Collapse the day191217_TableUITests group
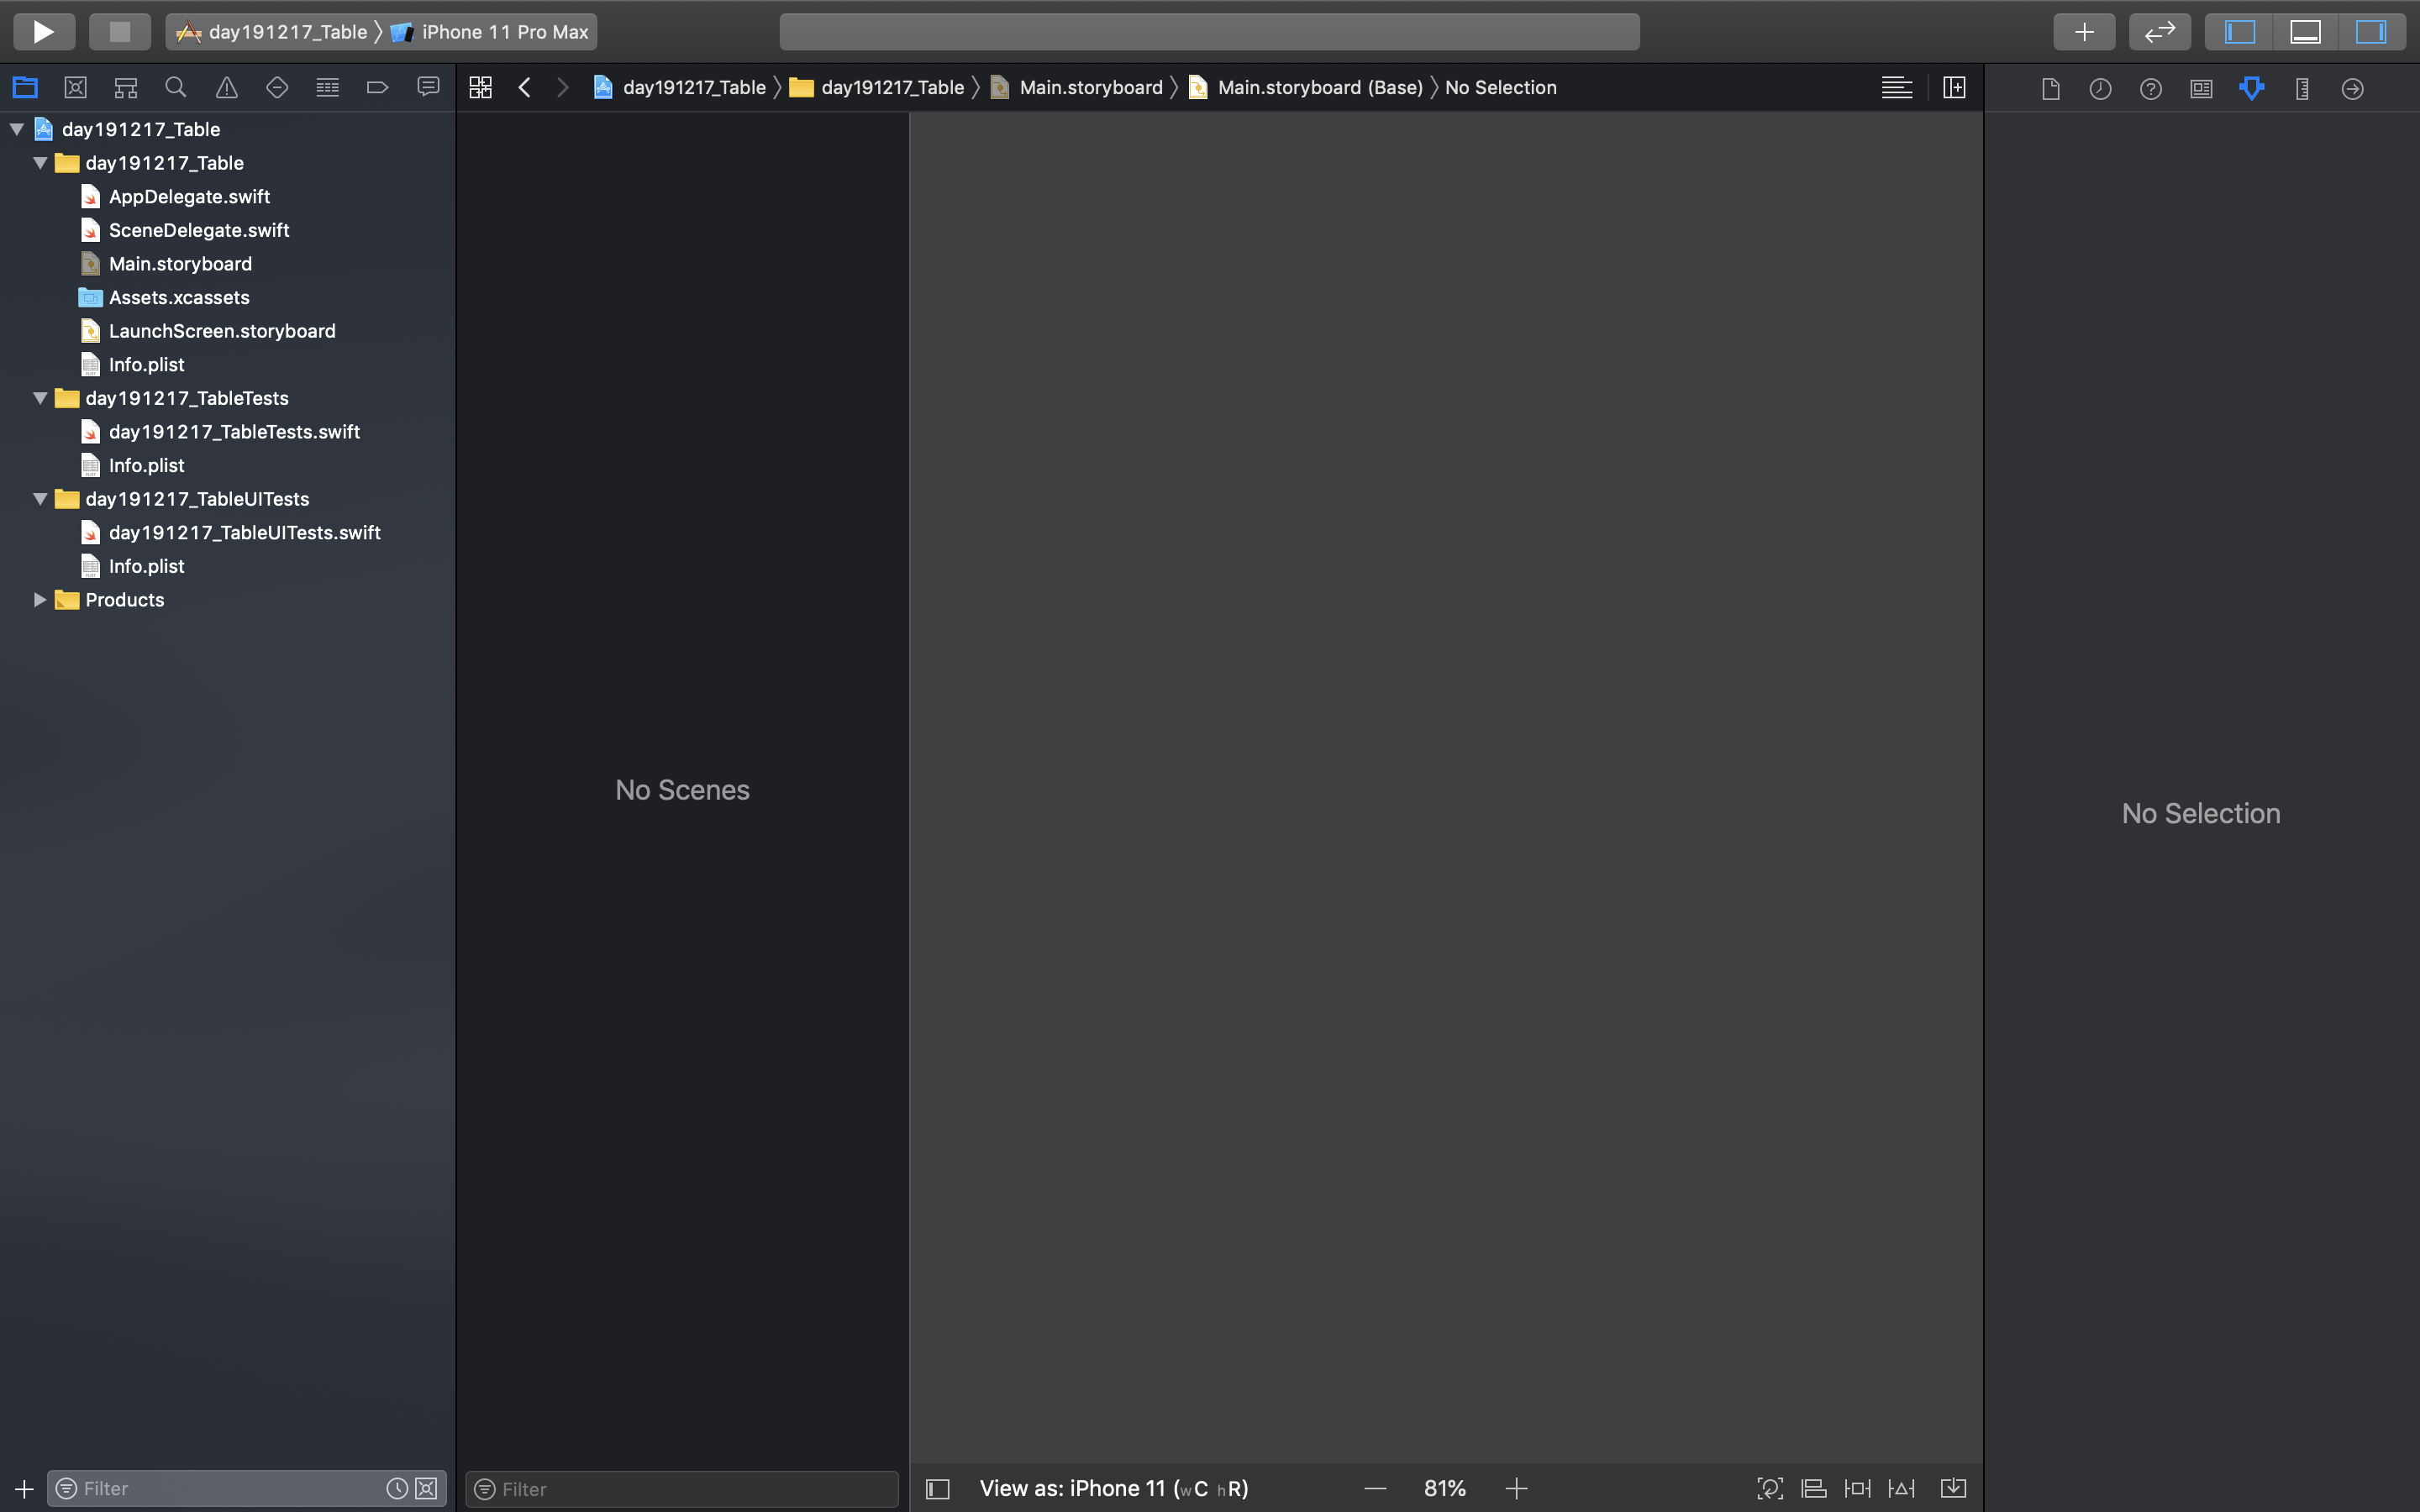Image resolution: width=2420 pixels, height=1512 pixels. click(x=40, y=499)
